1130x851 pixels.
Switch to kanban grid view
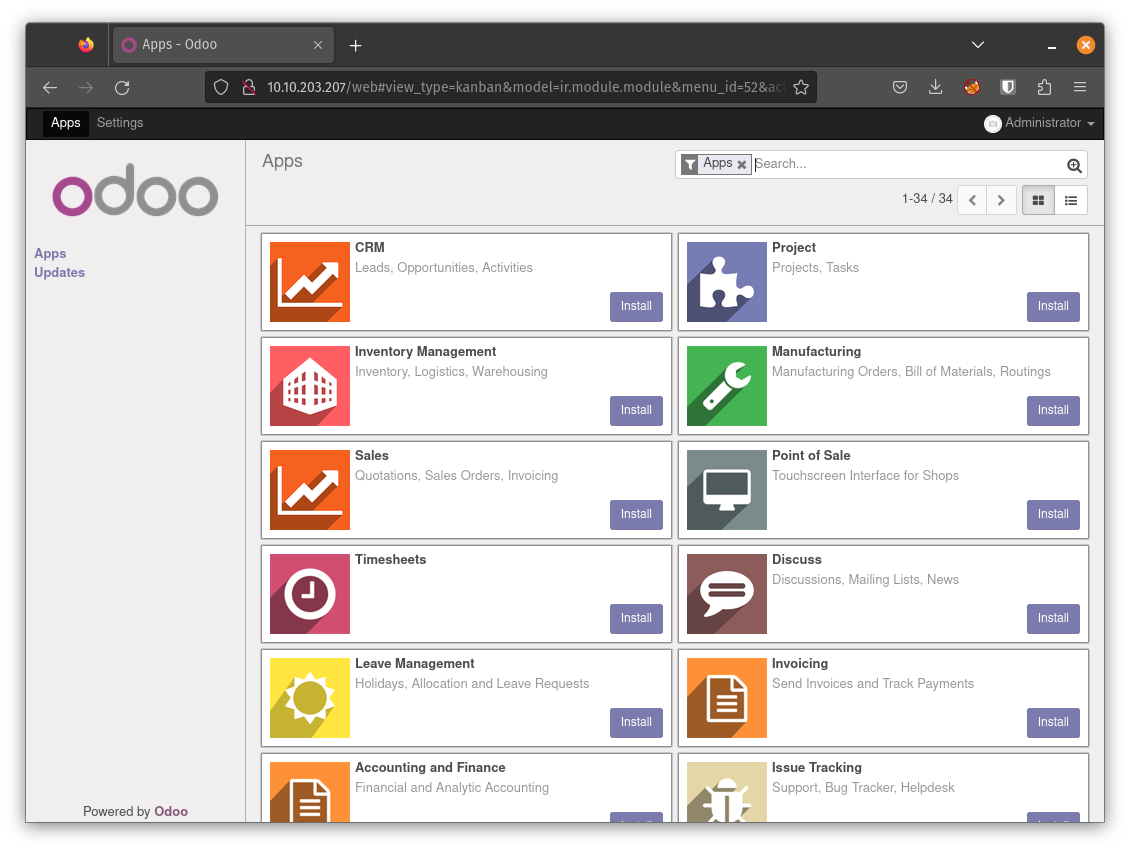coord(1038,200)
